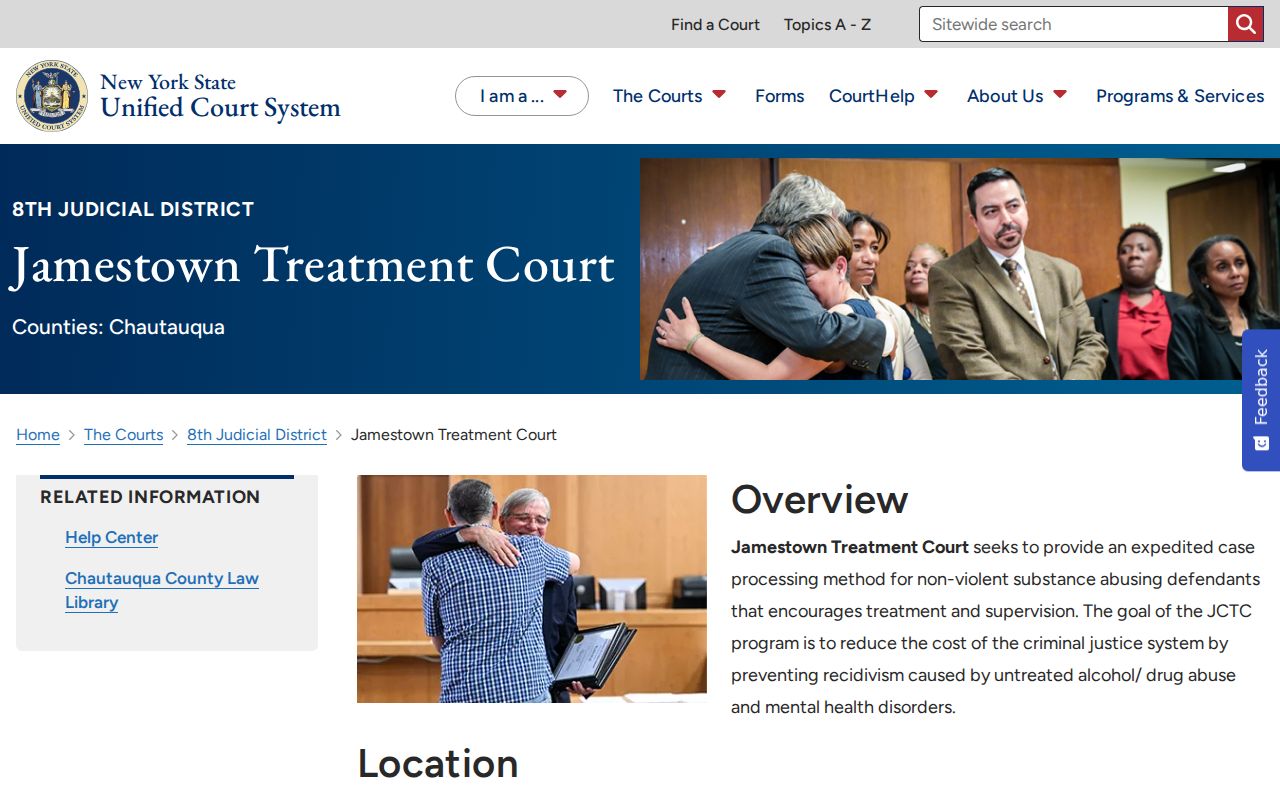Image resolution: width=1280 pixels, height=800 pixels.
Task: Click the About Us navigation label
Action: pos(1005,96)
